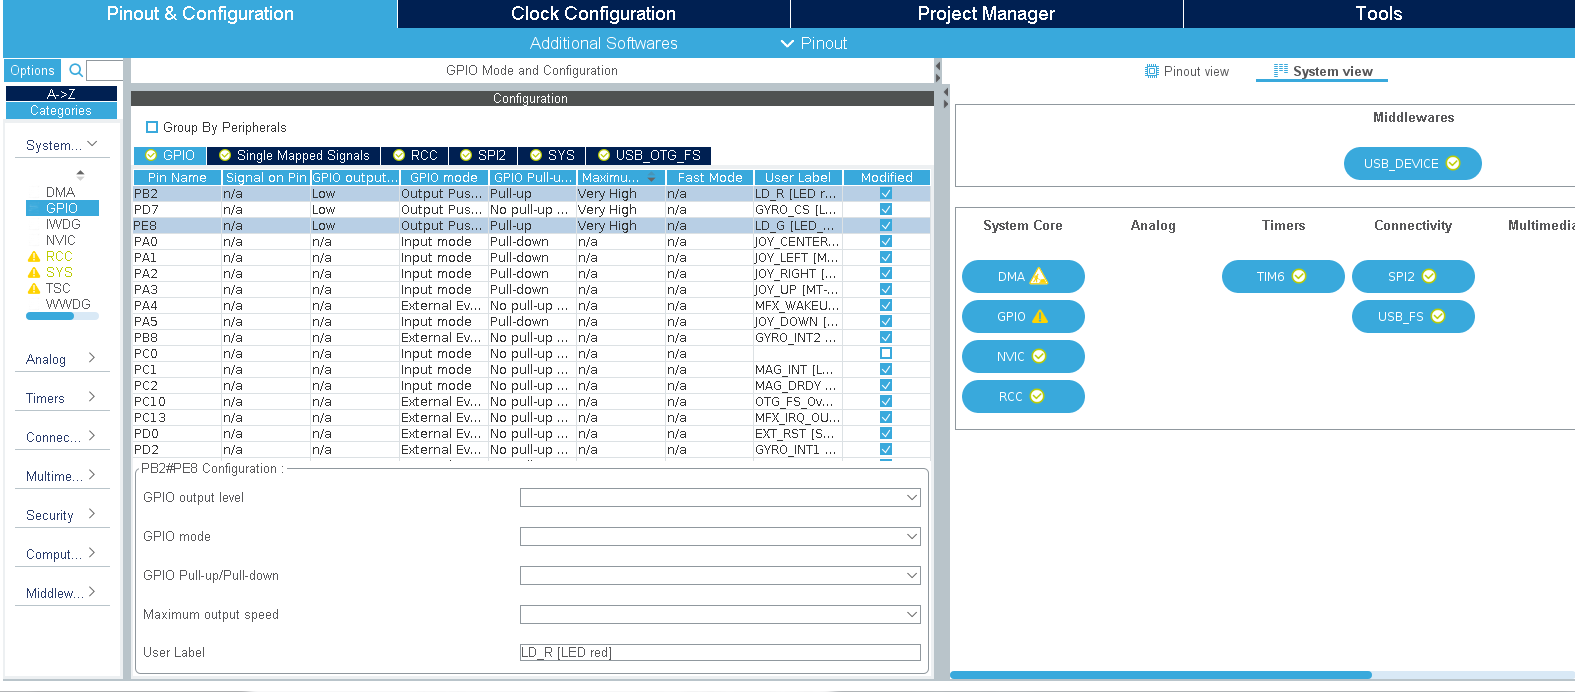Click the collapse arrow above DMA list
The height and width of the screenshot is (692, 1575).
[80, 174]
